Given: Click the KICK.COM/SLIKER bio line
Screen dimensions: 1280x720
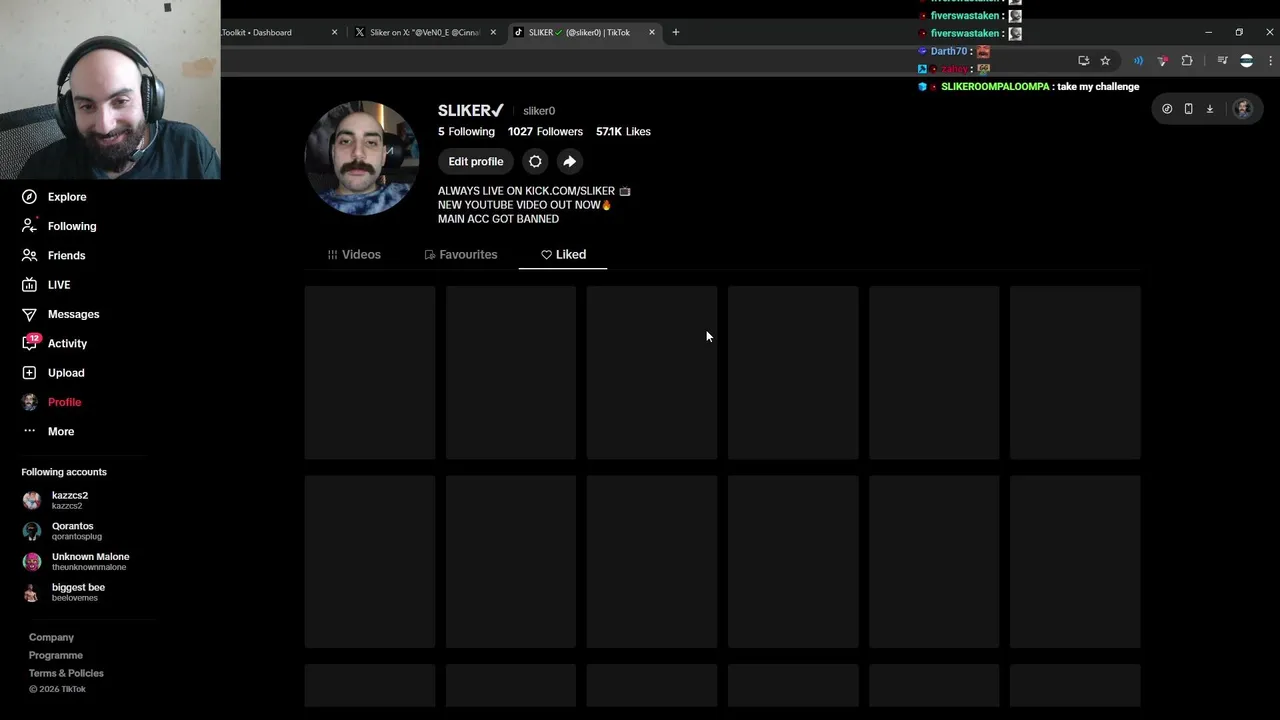Looking at the screenshot, I should (x=534, y=191).
